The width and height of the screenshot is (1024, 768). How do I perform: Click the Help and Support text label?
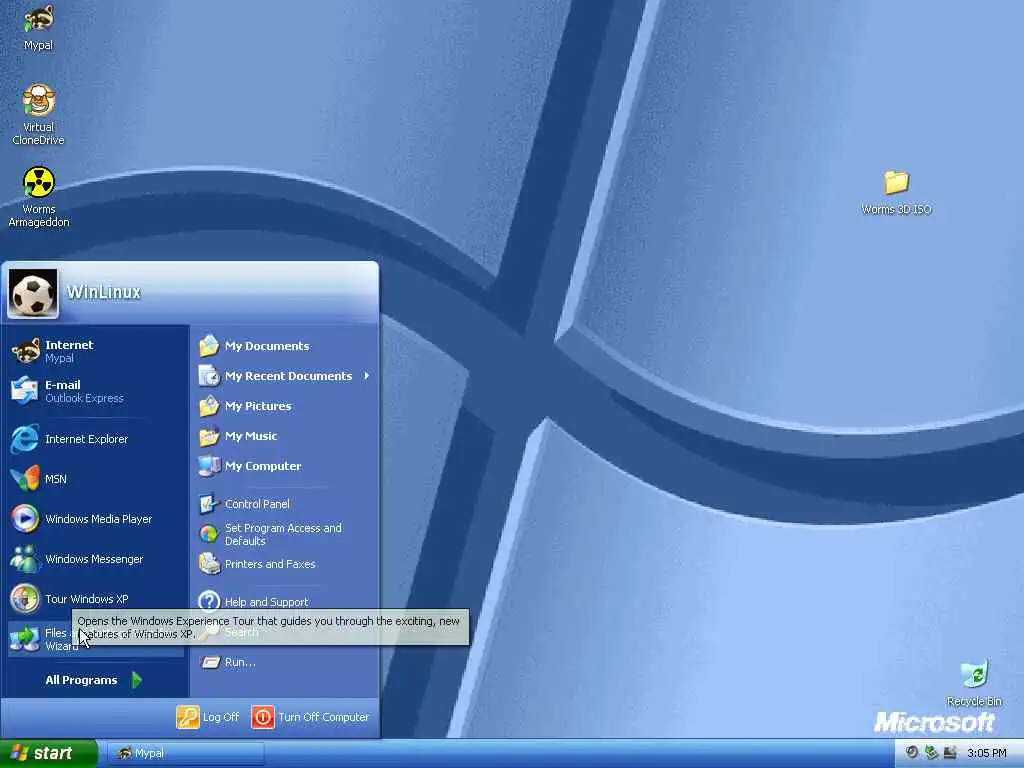(266, 602)
